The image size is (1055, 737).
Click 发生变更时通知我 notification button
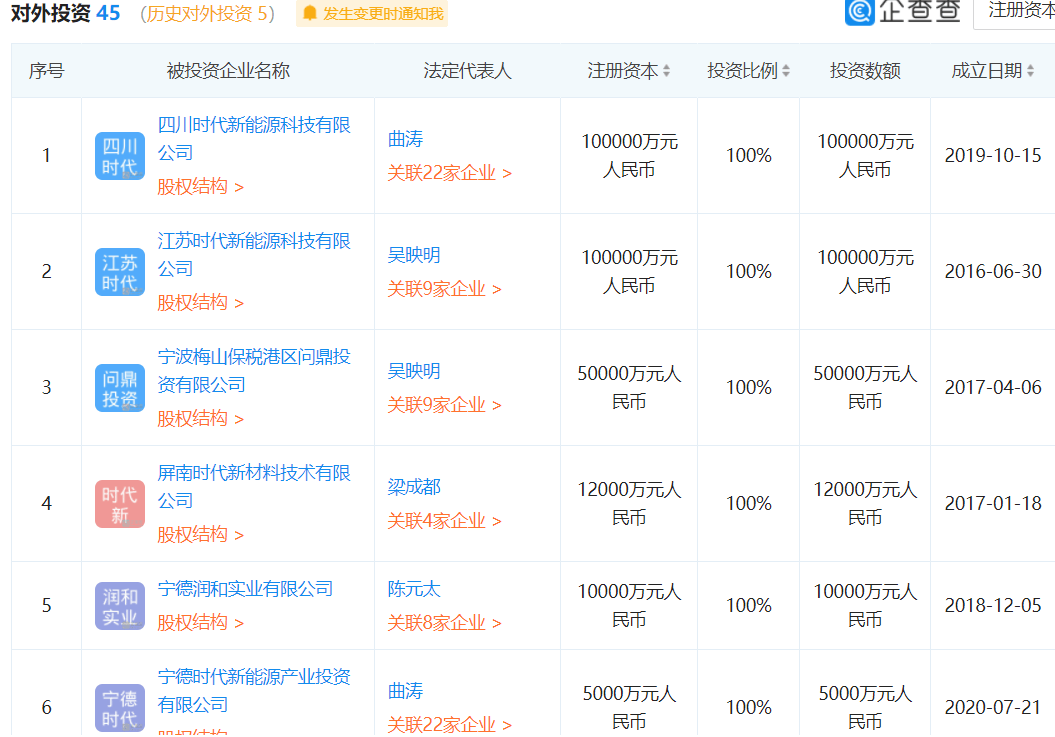(372, 13)
